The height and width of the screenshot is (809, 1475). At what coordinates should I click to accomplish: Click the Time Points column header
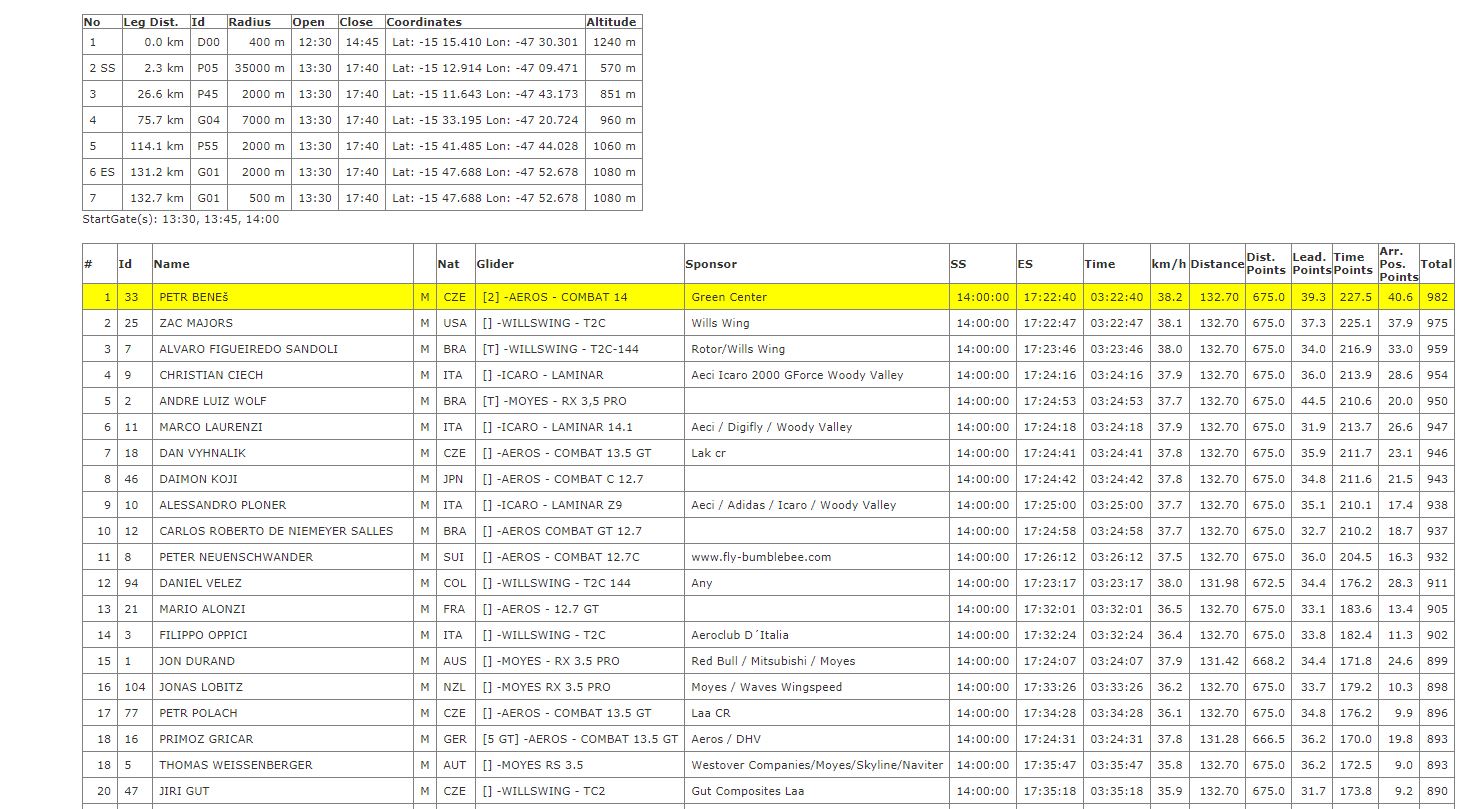[1354, 264]
